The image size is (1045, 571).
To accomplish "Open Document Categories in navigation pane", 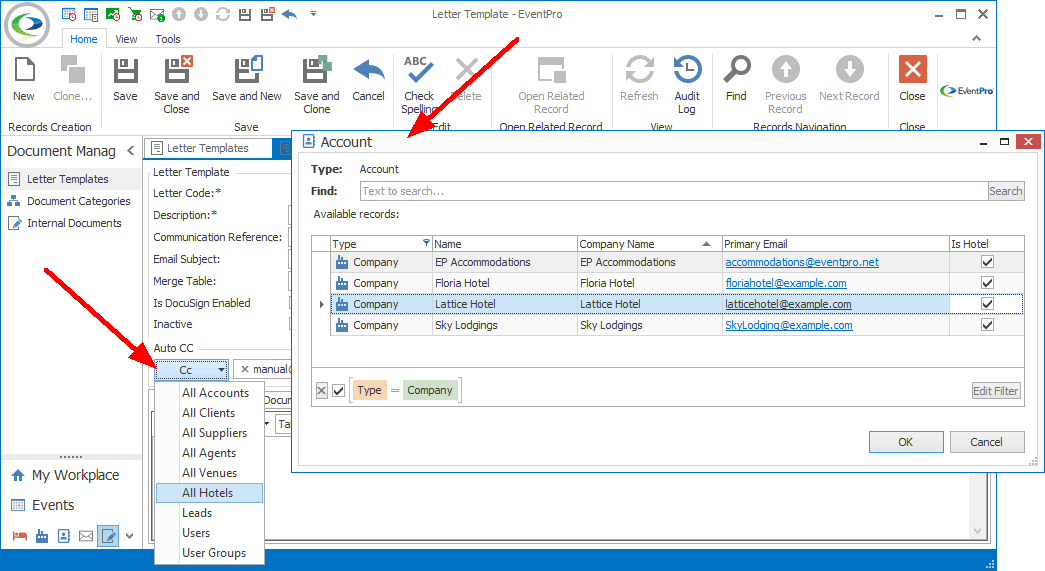I will coord(79,201).
